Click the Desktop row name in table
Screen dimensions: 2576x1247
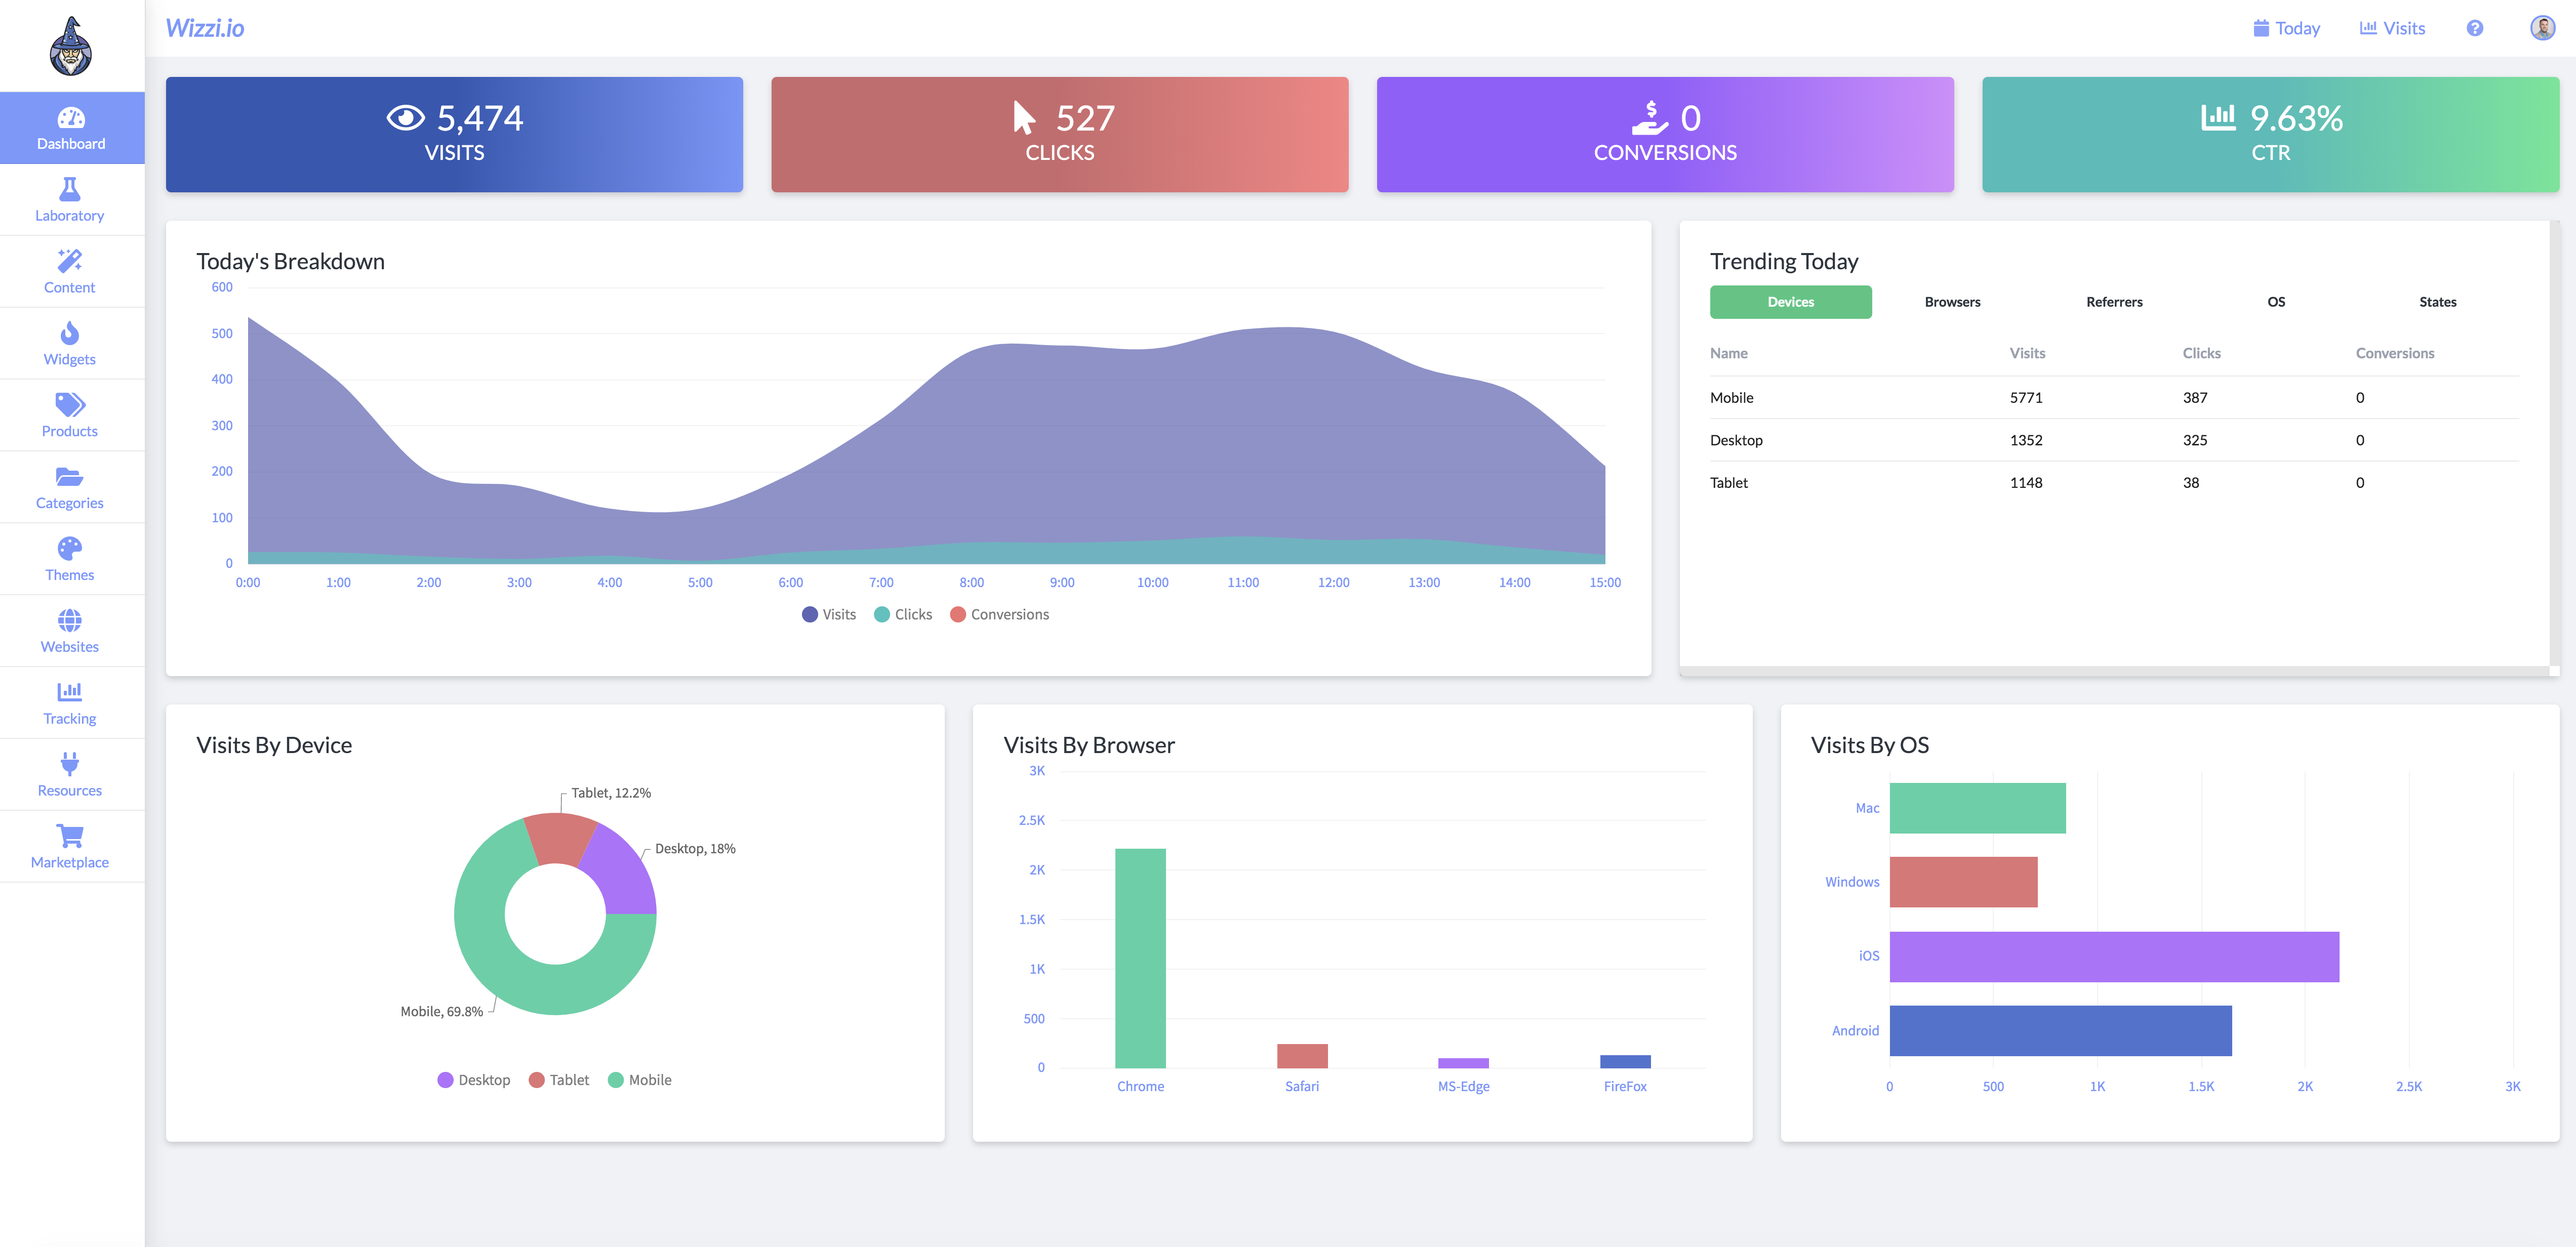[x=1736, y=440]
